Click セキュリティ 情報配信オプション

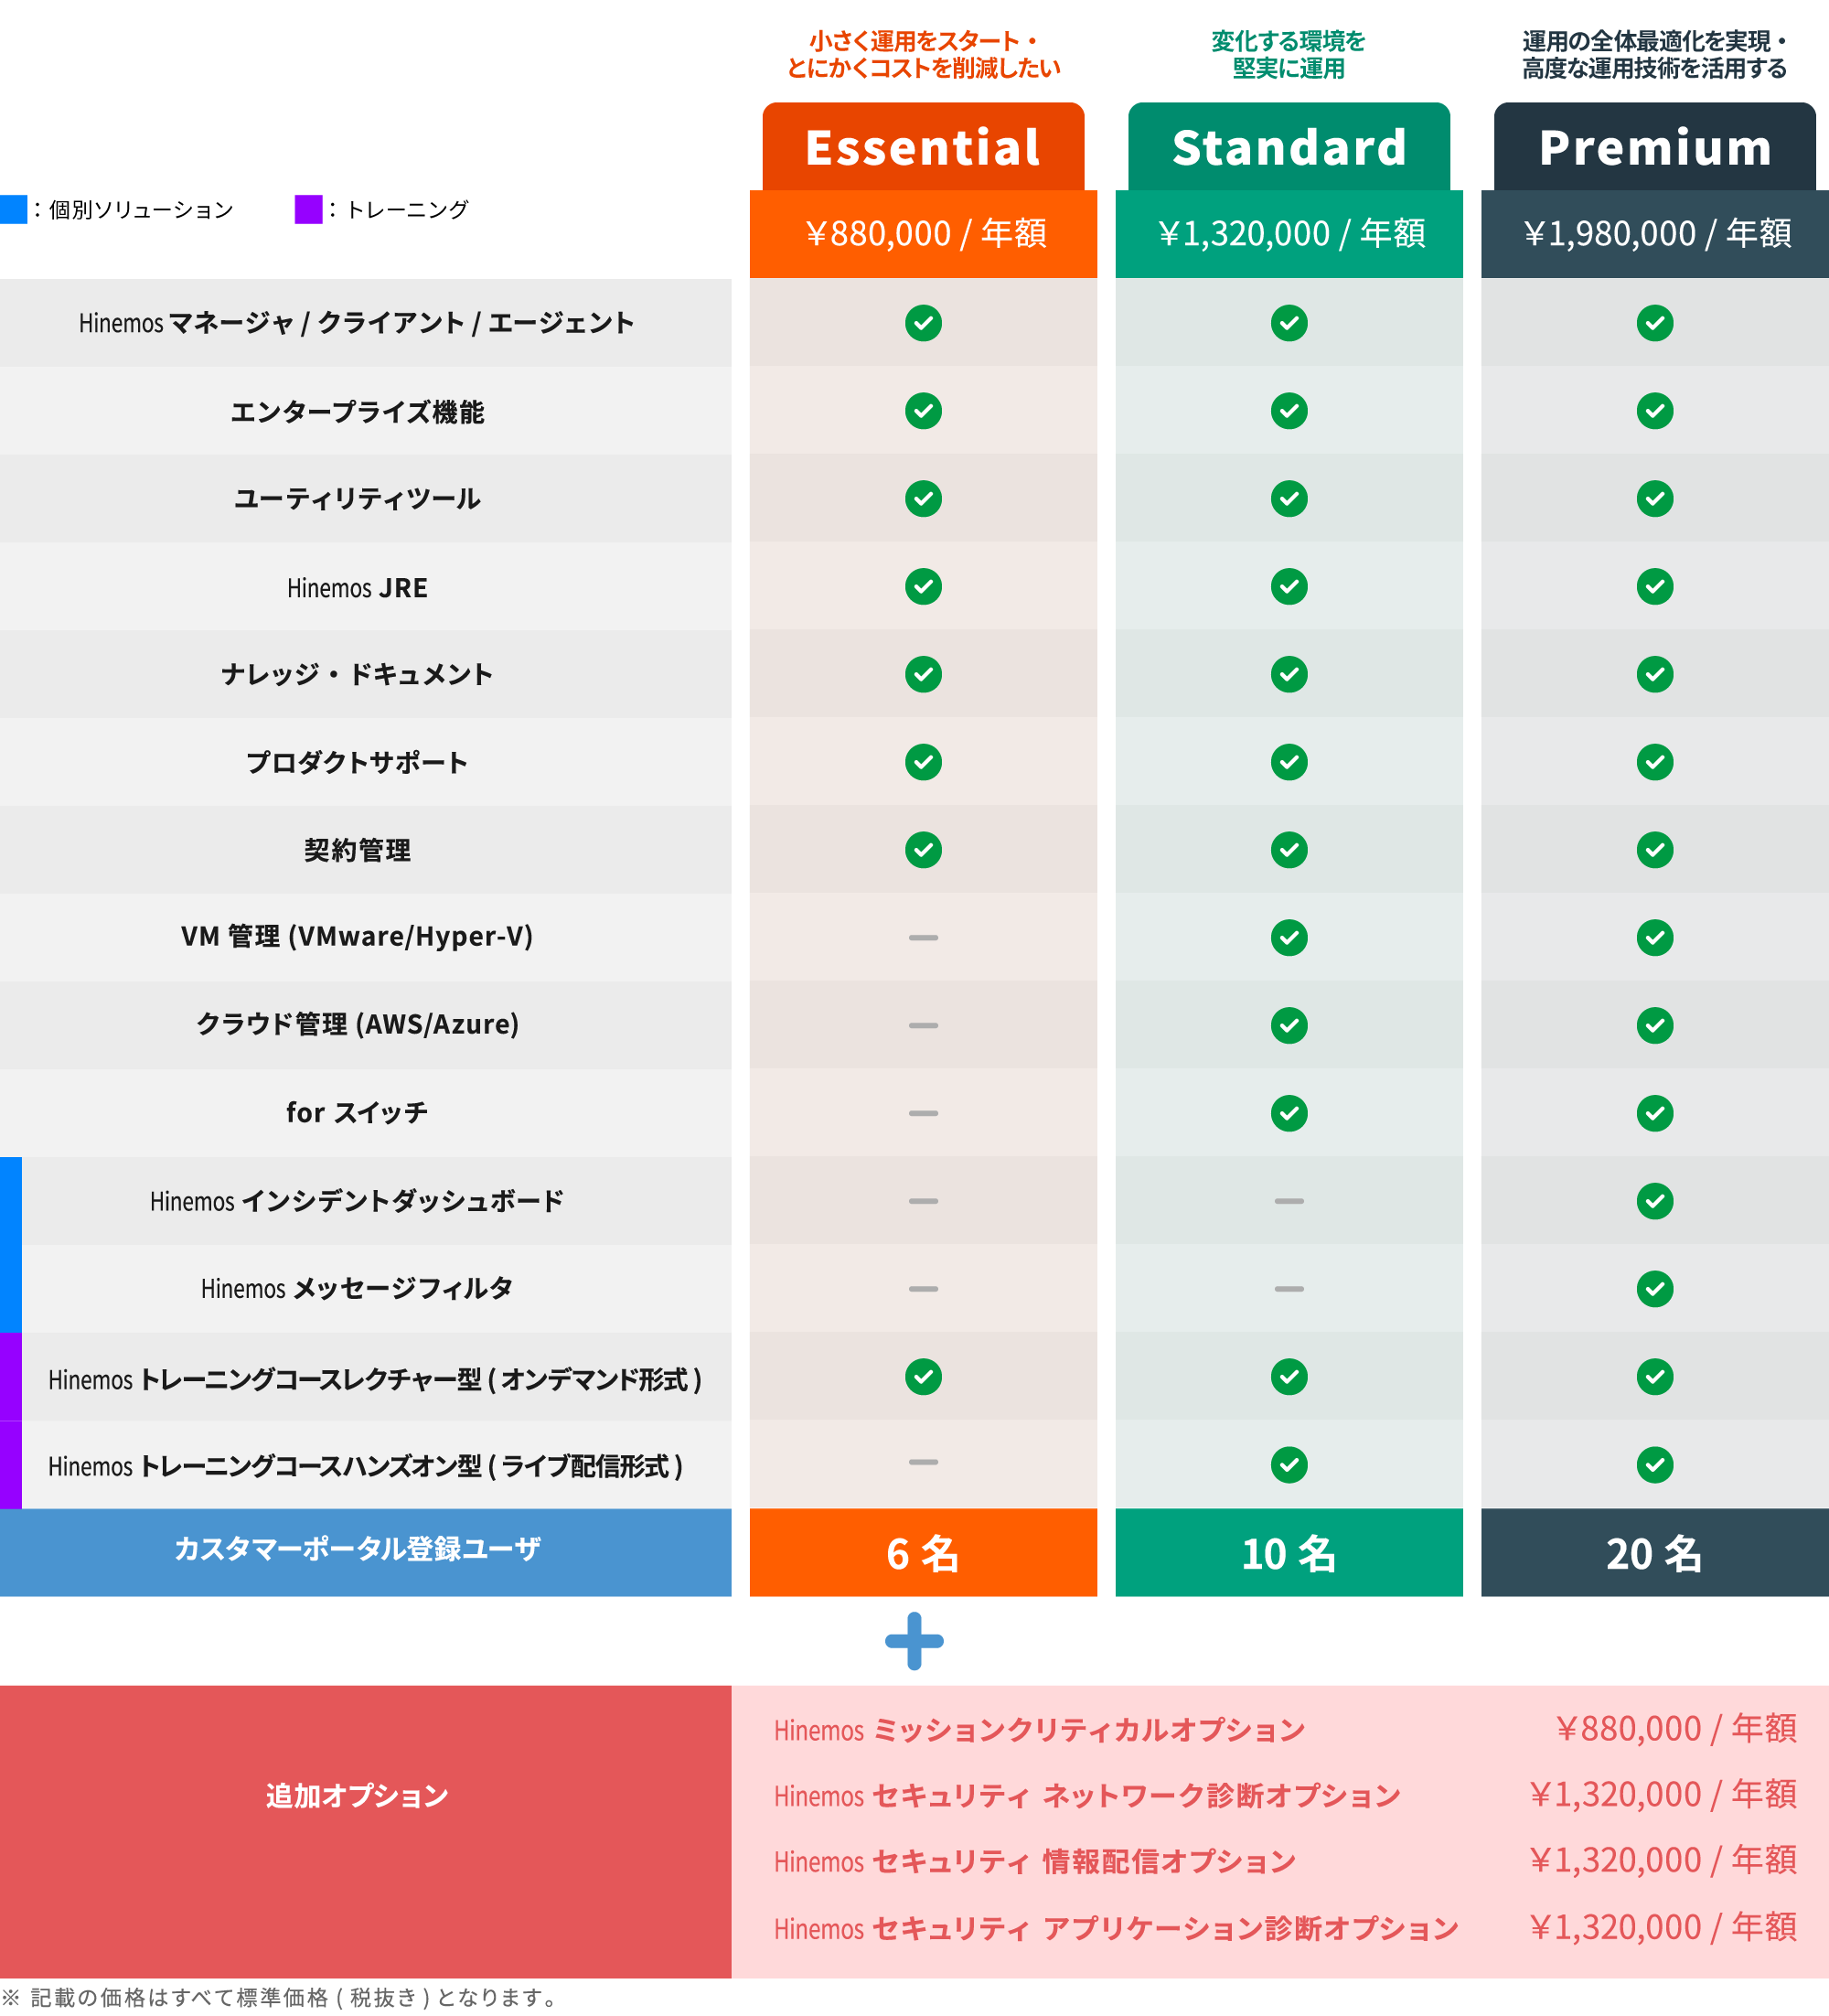coord(1035,1862)
